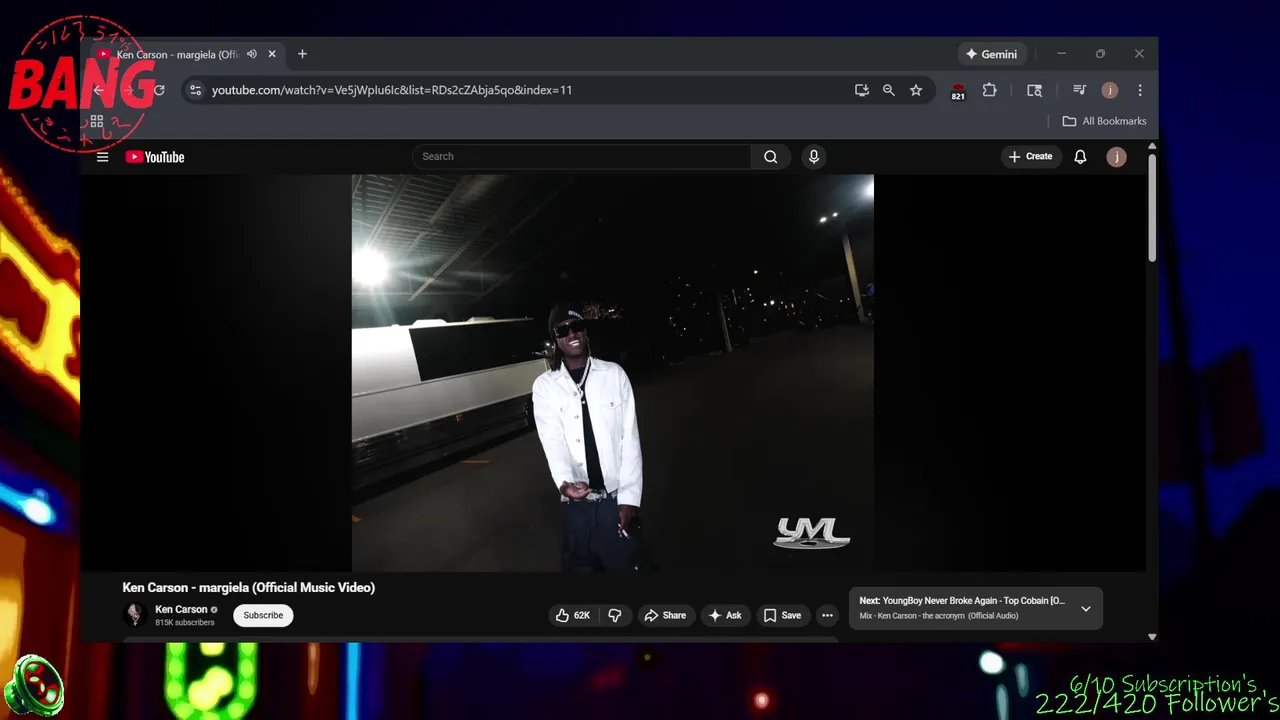Click the Share button

point(665,615)
